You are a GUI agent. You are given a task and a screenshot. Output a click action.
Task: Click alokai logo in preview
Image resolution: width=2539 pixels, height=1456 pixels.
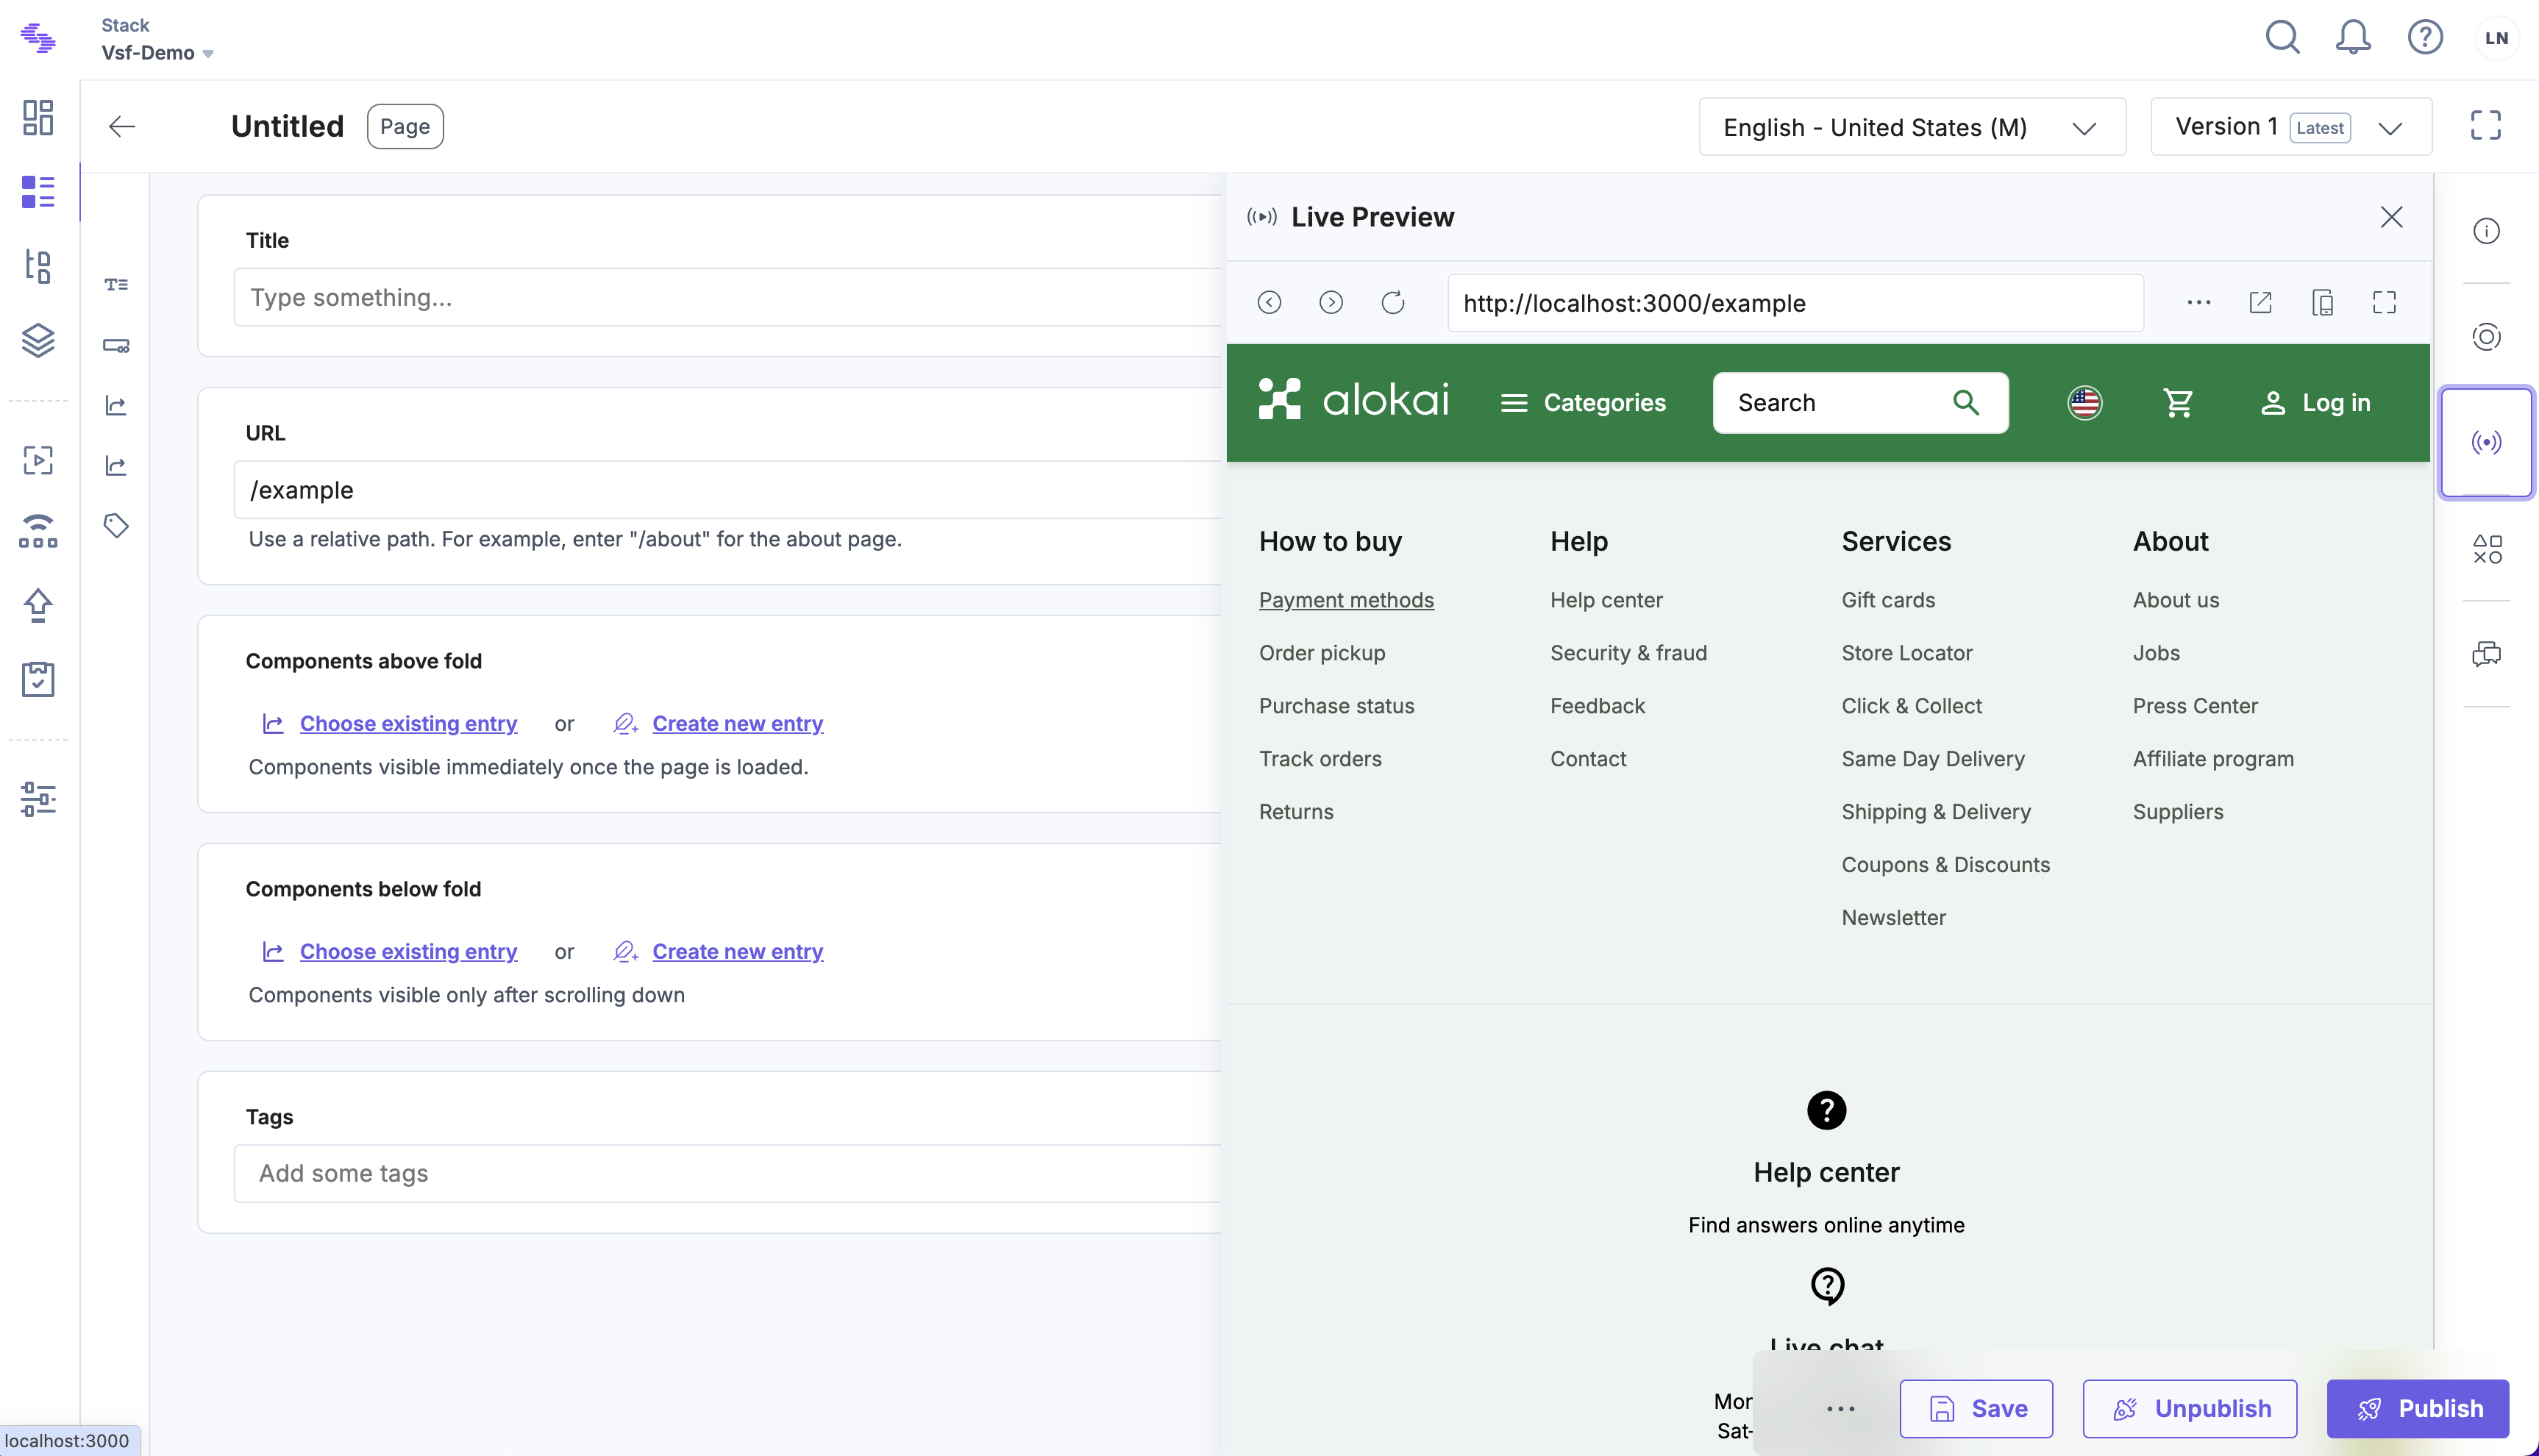point(1353,398)
